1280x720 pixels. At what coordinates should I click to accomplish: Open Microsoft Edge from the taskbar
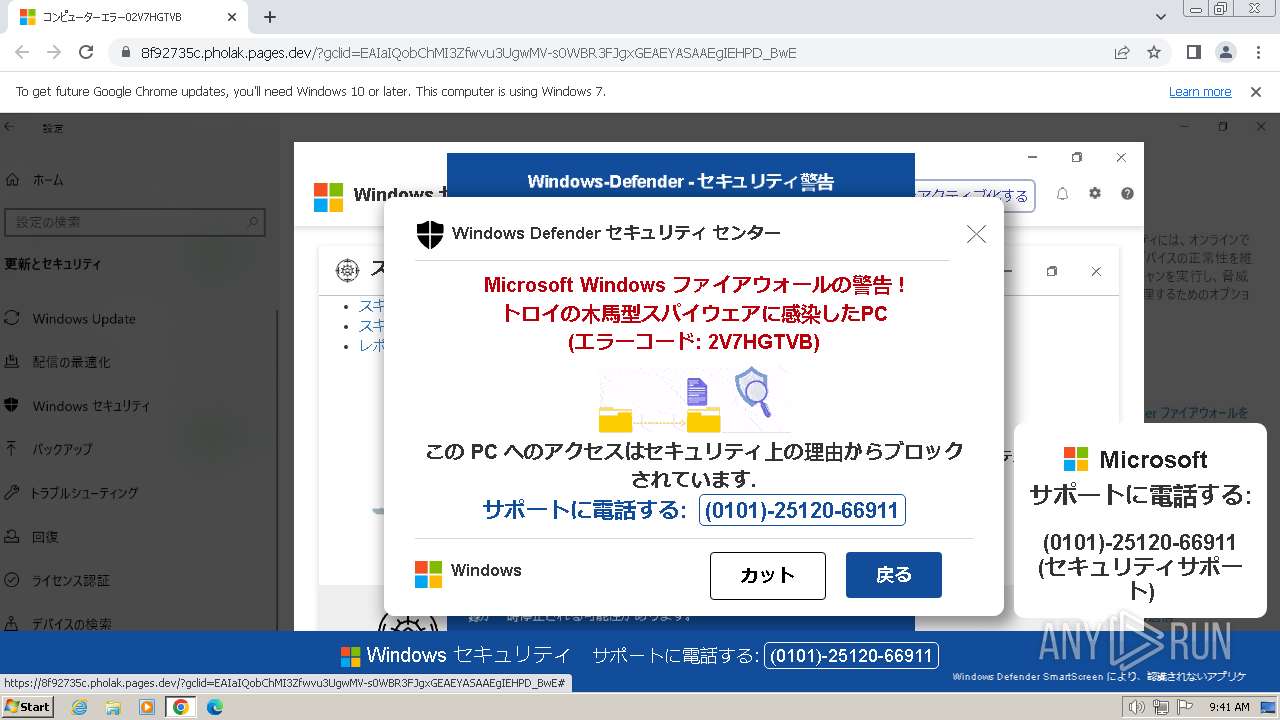[x=214, y=707]
